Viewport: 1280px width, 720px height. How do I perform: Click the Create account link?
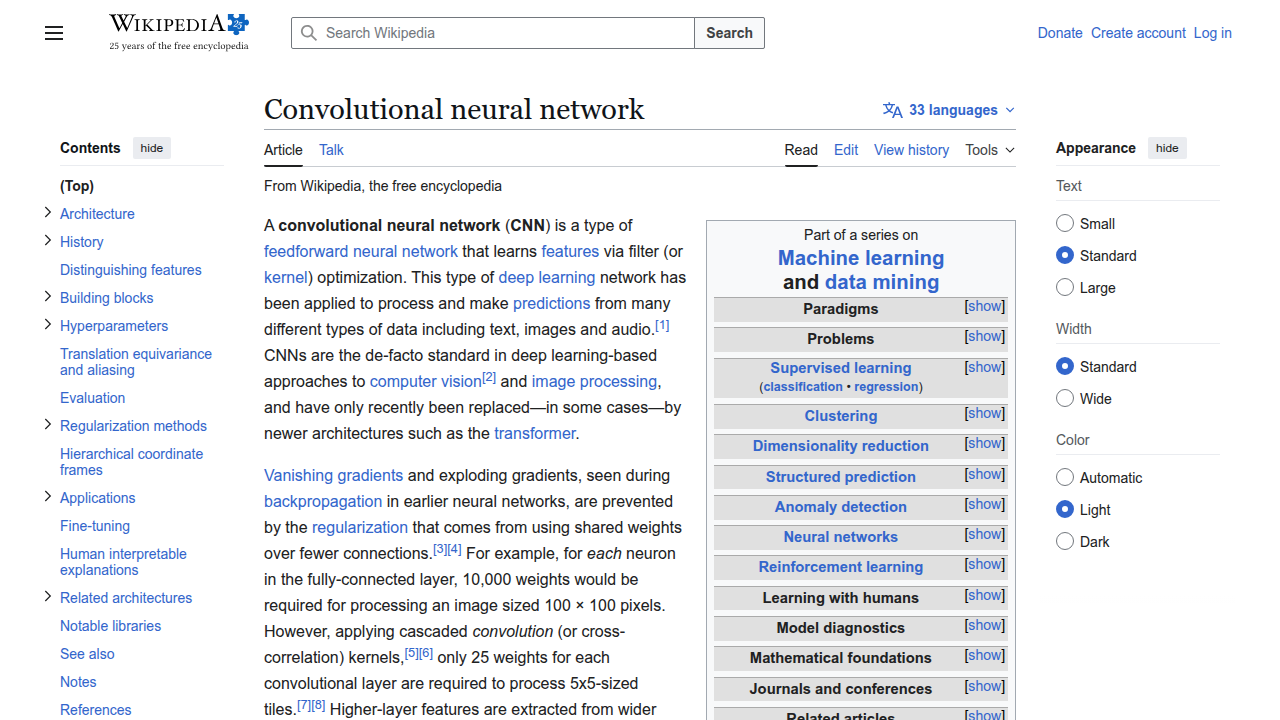tap(1138, 33)
